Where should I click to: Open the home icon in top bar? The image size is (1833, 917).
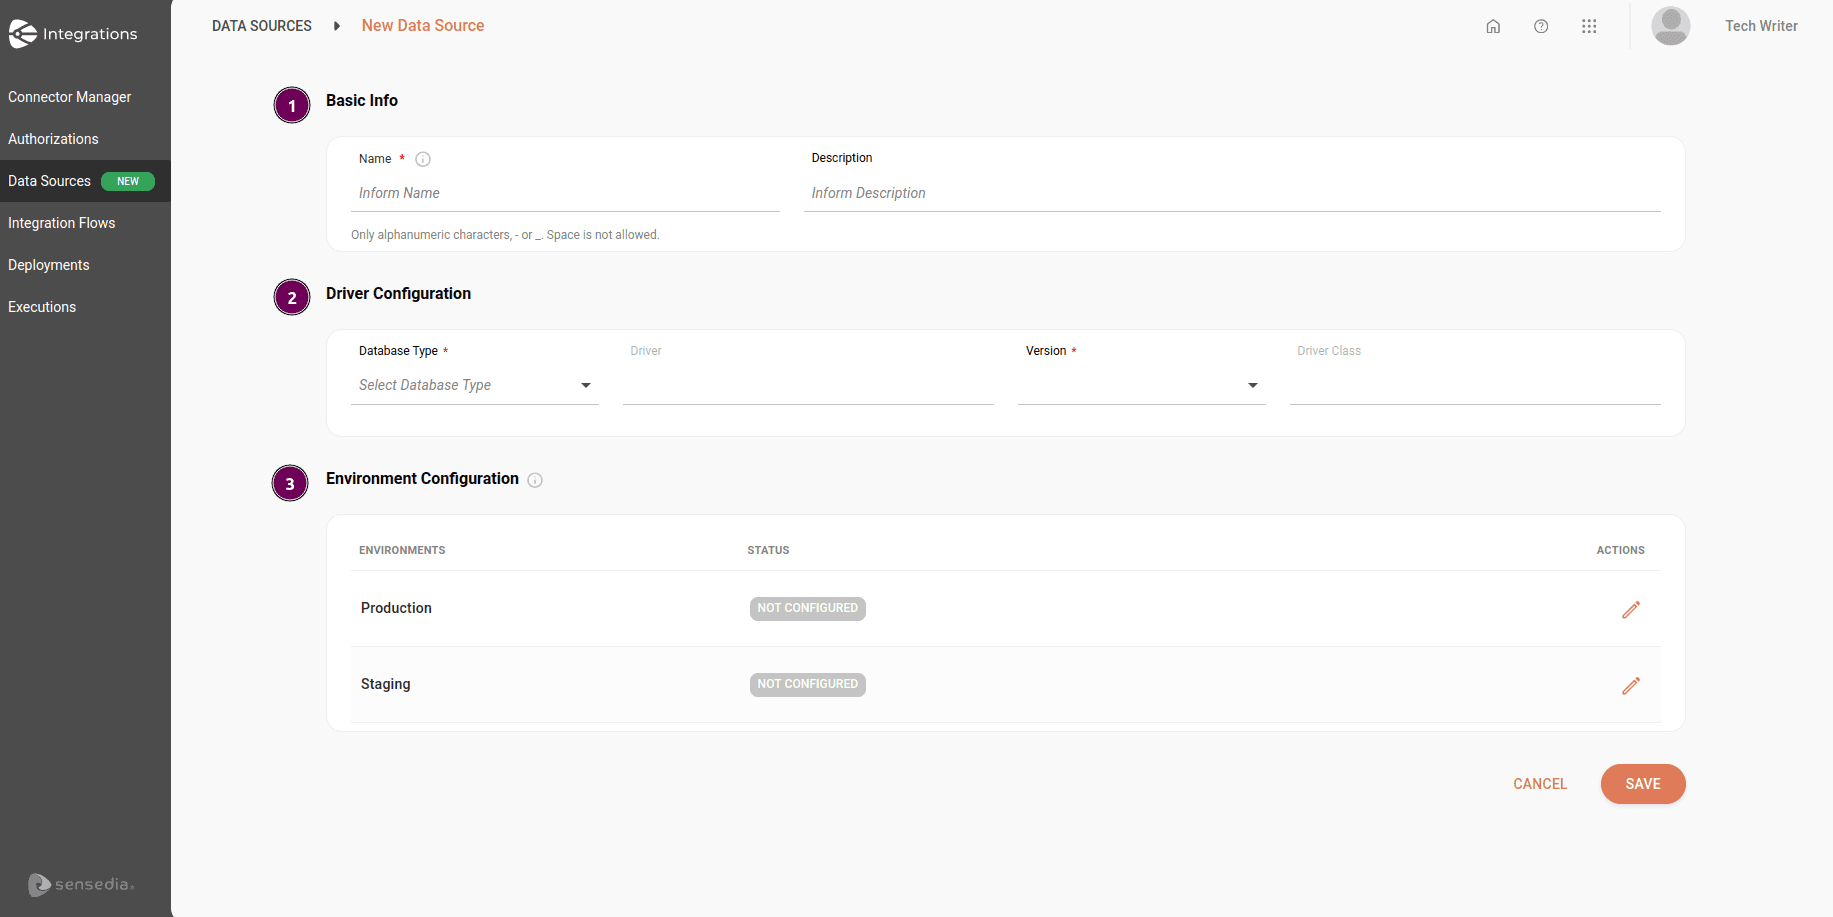pos(1493,26)
